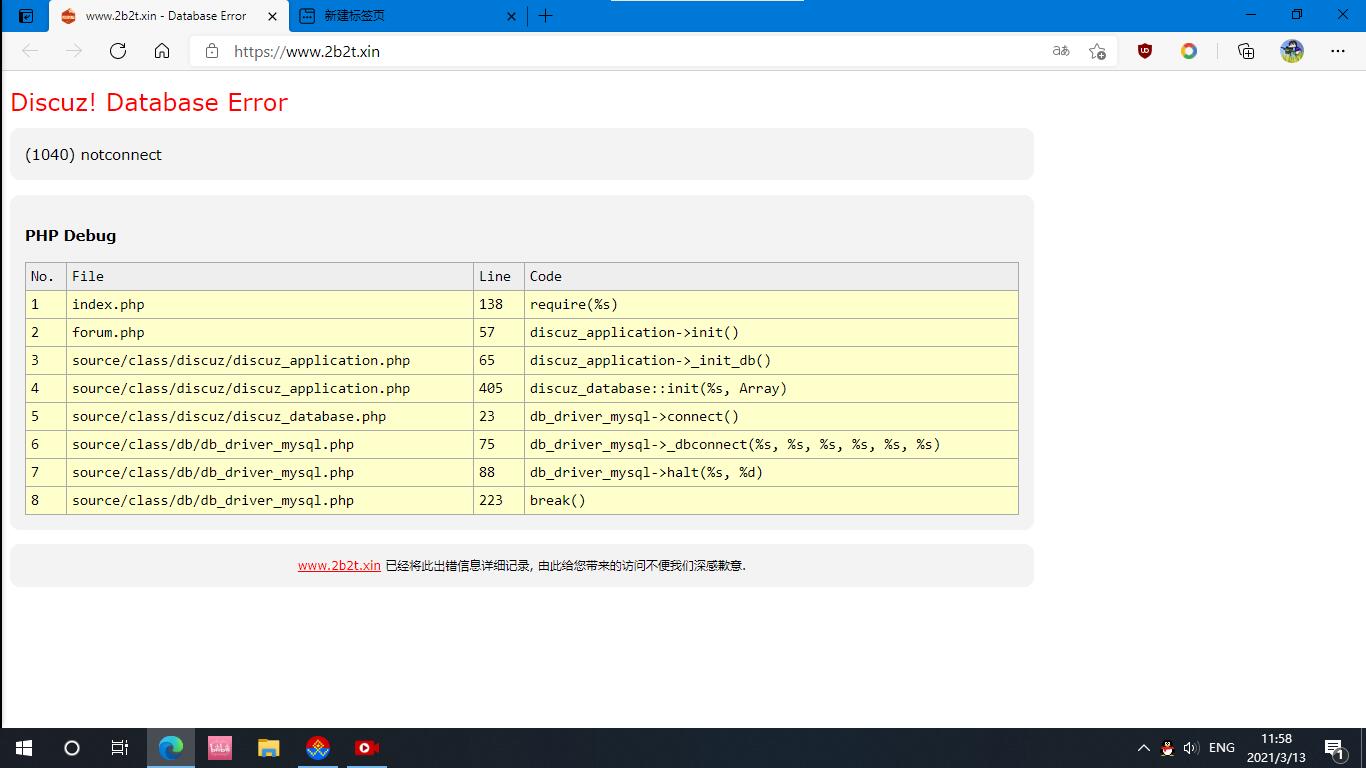Launch the pink bilibili taskbar app

tap(220, 748)
